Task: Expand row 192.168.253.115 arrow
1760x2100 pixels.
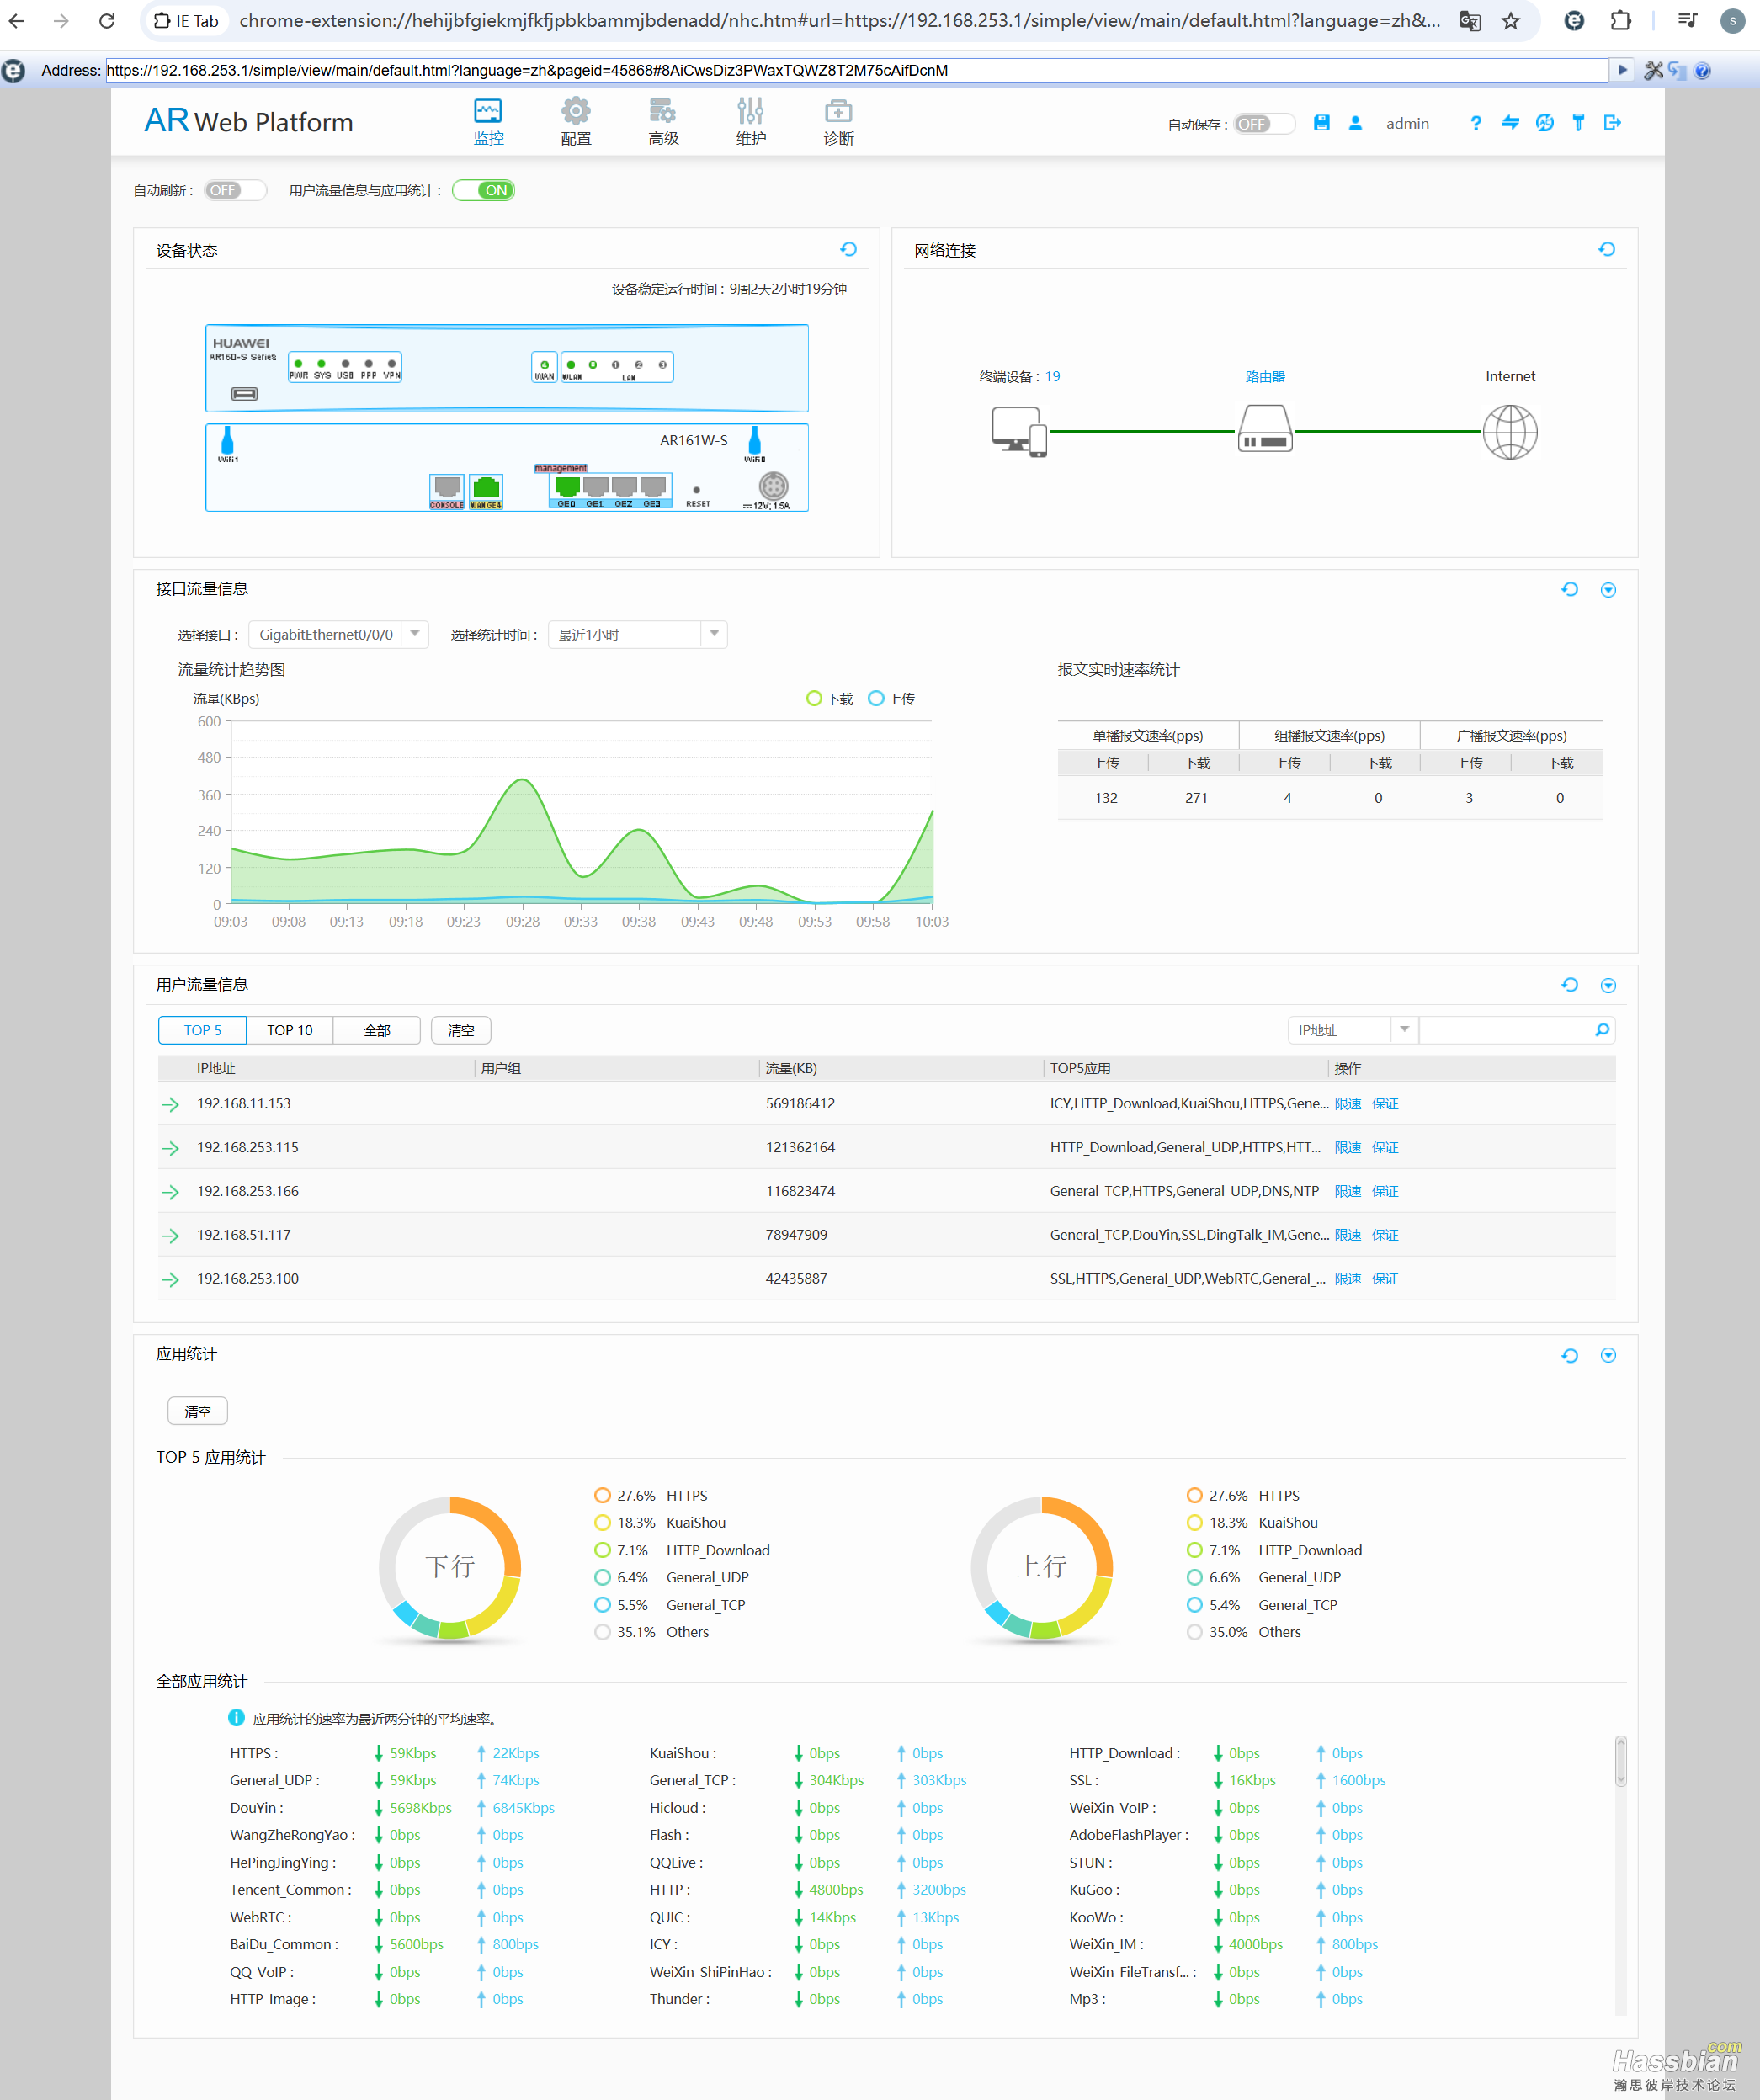Action: pos(171,1149)
